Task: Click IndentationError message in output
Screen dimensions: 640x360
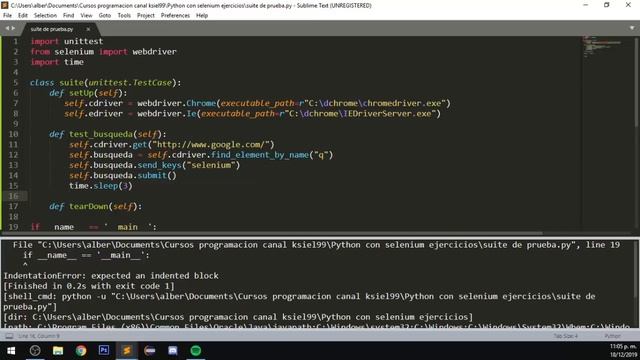Action: pos(111,276)
